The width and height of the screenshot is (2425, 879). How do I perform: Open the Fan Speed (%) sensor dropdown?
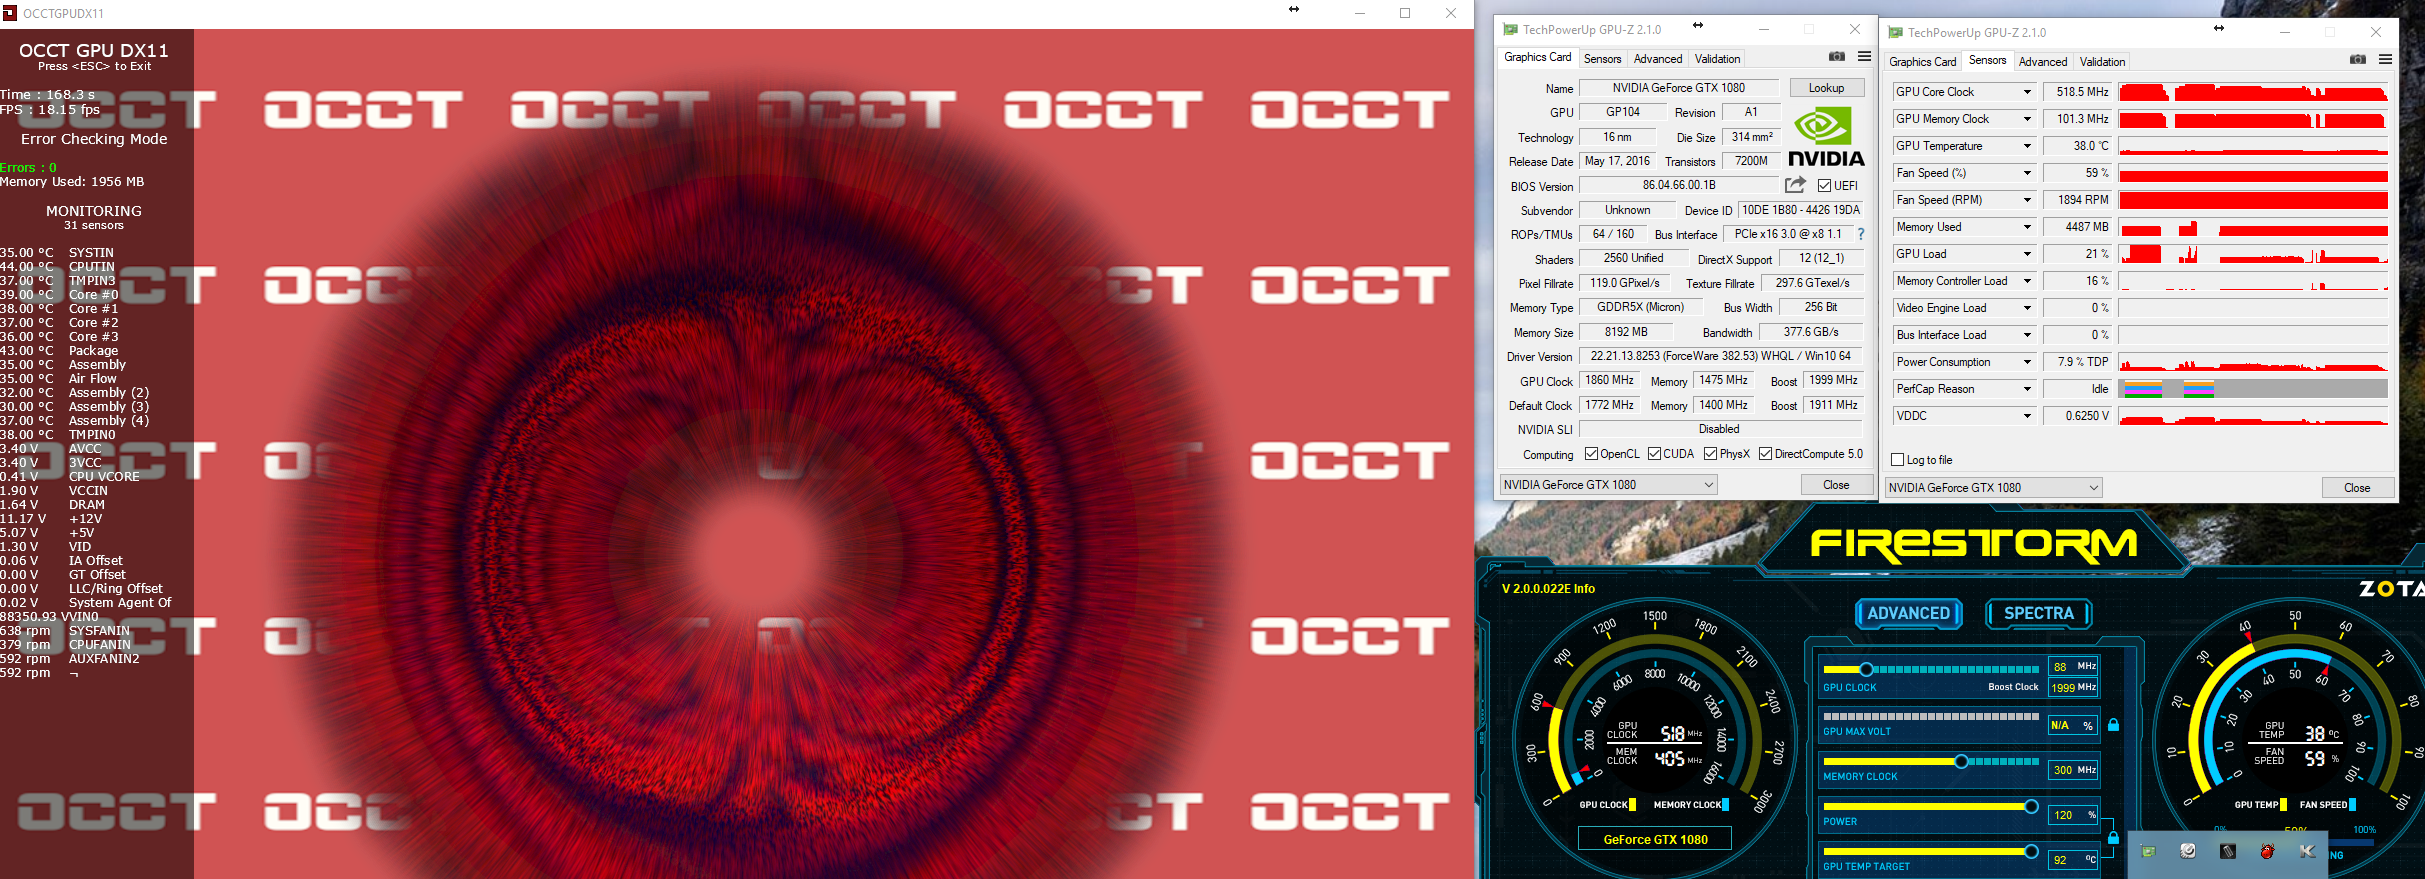click(2027, 173)
